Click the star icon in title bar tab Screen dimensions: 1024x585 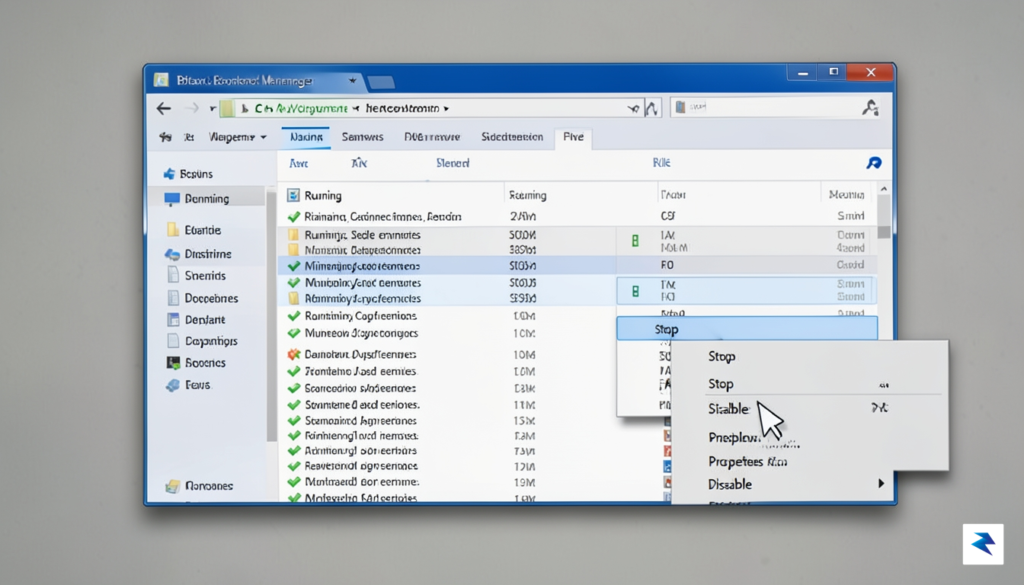pyautogui.click(x=352, y=80)
